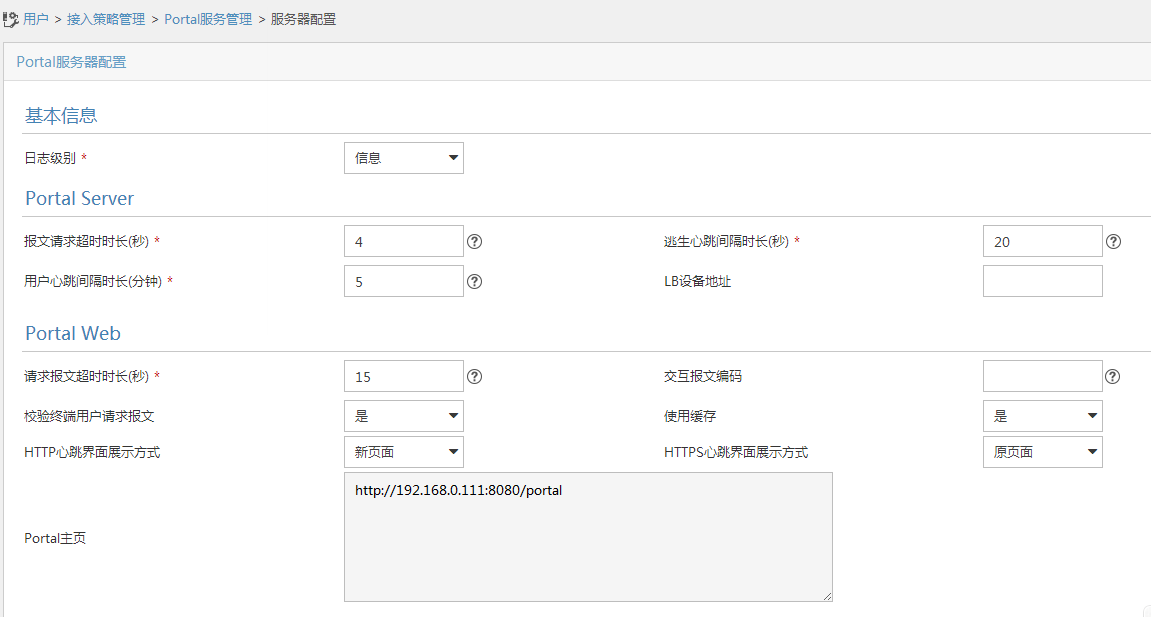Viewport: 1151px width, 617px height.
Task: Navigate to 接入策略管理 breadcrumb link
Action: tap(106, 19)
